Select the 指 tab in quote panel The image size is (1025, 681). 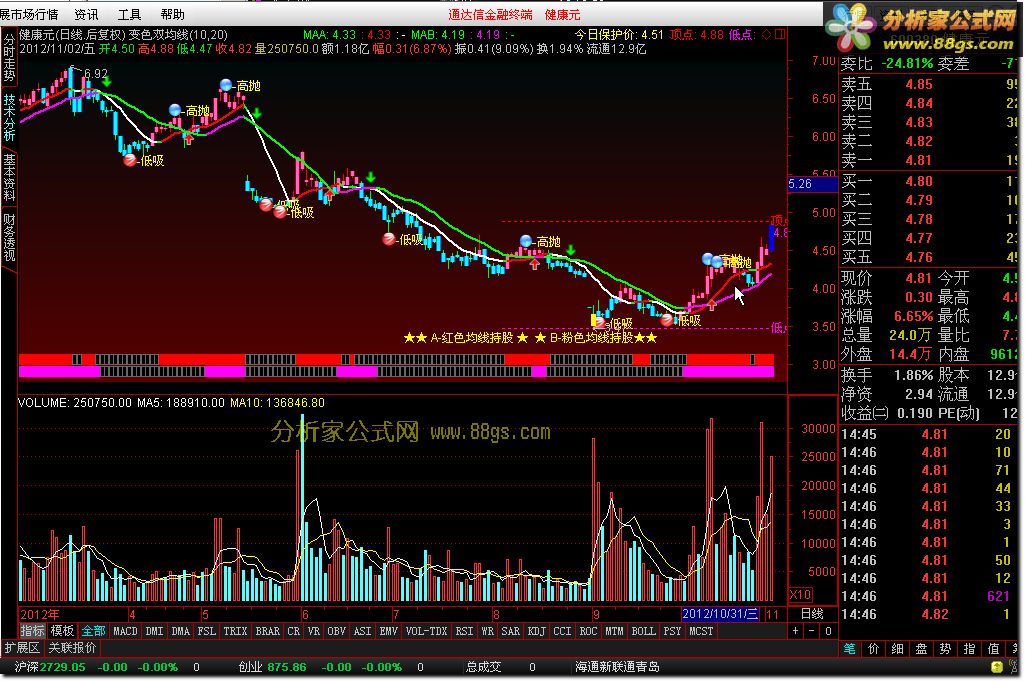[x=969, y=648]
